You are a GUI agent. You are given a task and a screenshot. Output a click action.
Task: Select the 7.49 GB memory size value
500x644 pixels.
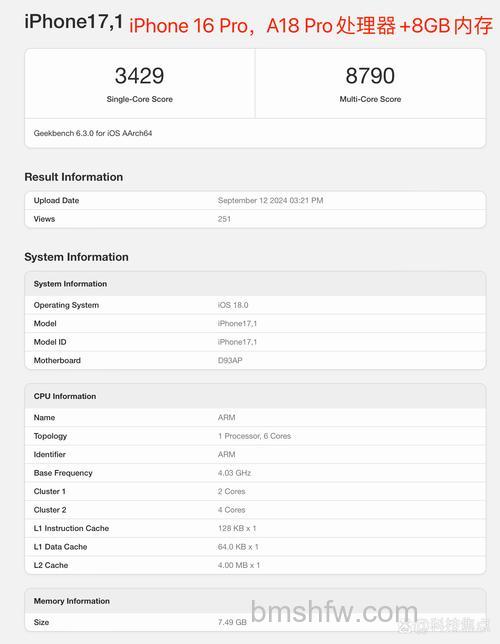click(x=232, y=623)
